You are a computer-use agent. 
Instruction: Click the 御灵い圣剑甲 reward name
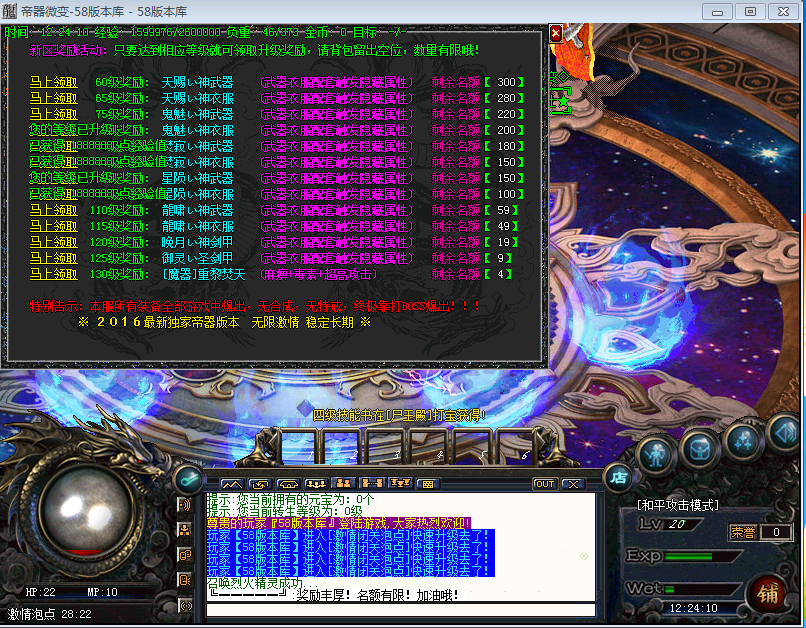197,258
